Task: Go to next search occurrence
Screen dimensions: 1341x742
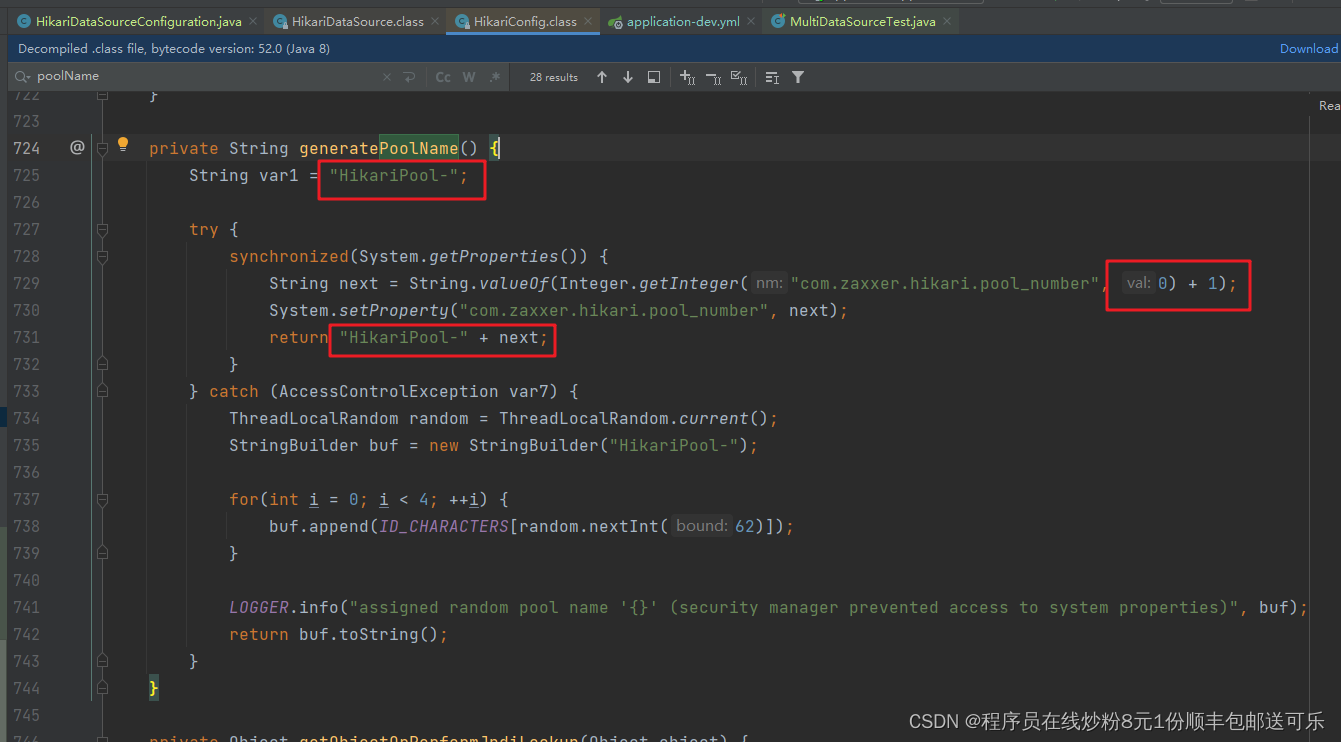Action: (x=628, y=77)
